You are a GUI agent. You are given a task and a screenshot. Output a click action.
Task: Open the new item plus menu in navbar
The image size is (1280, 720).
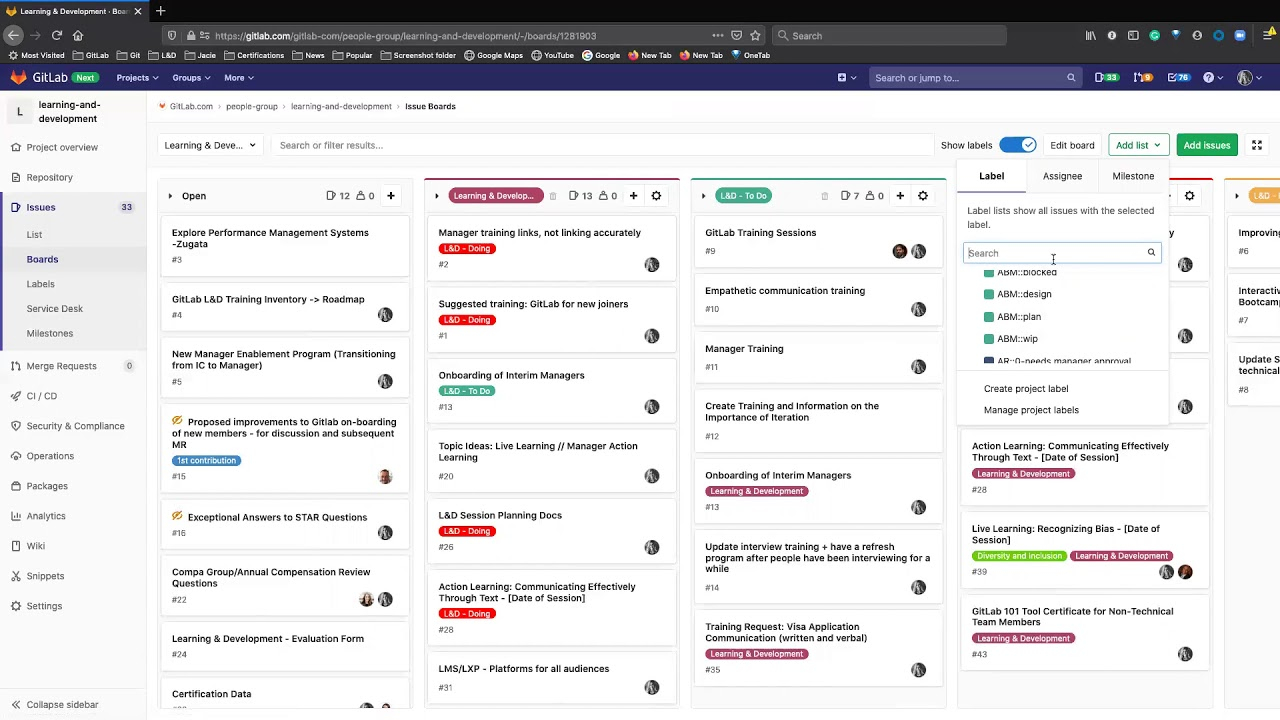[846, 78]
